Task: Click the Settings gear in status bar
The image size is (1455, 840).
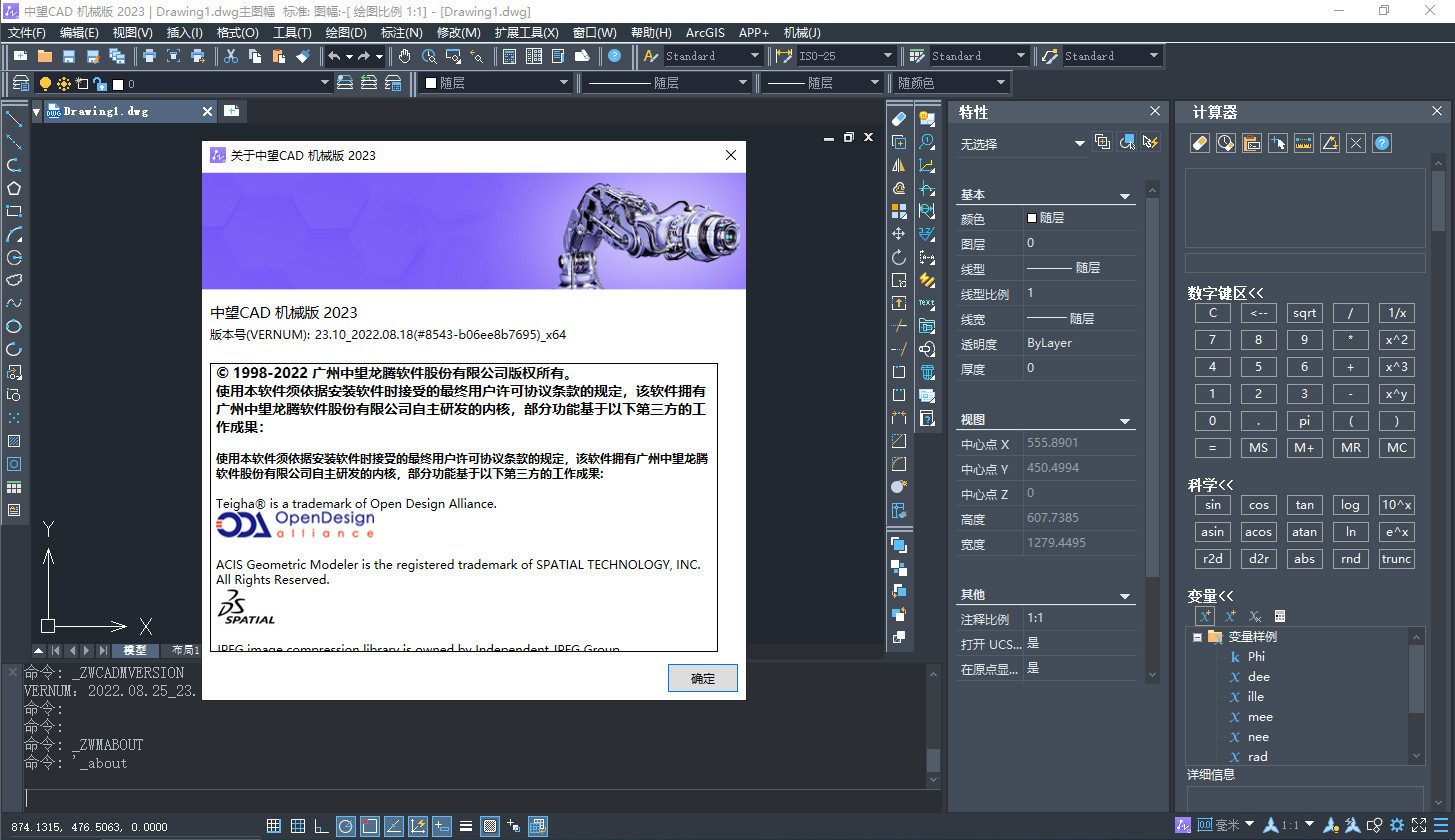Action: click(x=1397, y=825)
